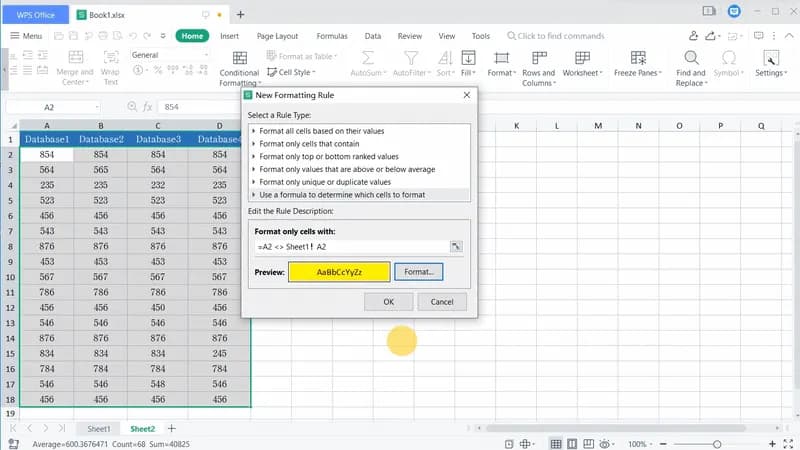Open the Format tool in ribbon
800x450 pixels.
pyautogui.click(x=502, y=63)
